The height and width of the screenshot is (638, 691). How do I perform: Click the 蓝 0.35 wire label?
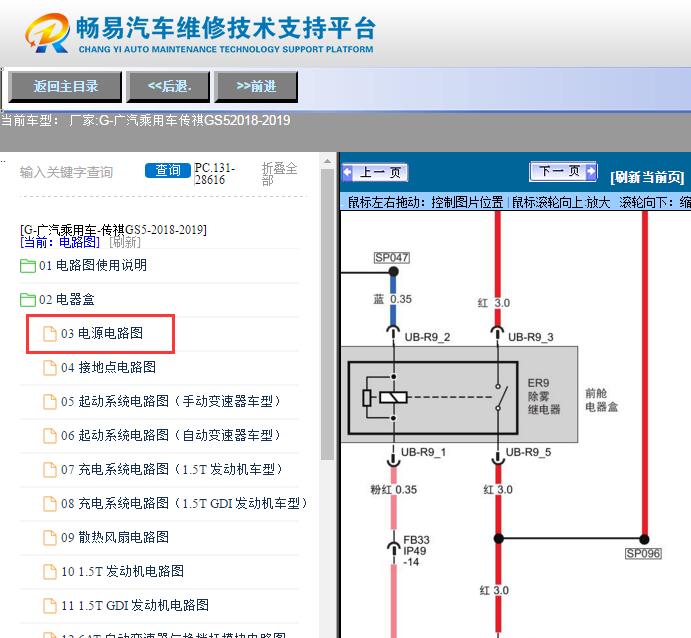coord(393,299)
